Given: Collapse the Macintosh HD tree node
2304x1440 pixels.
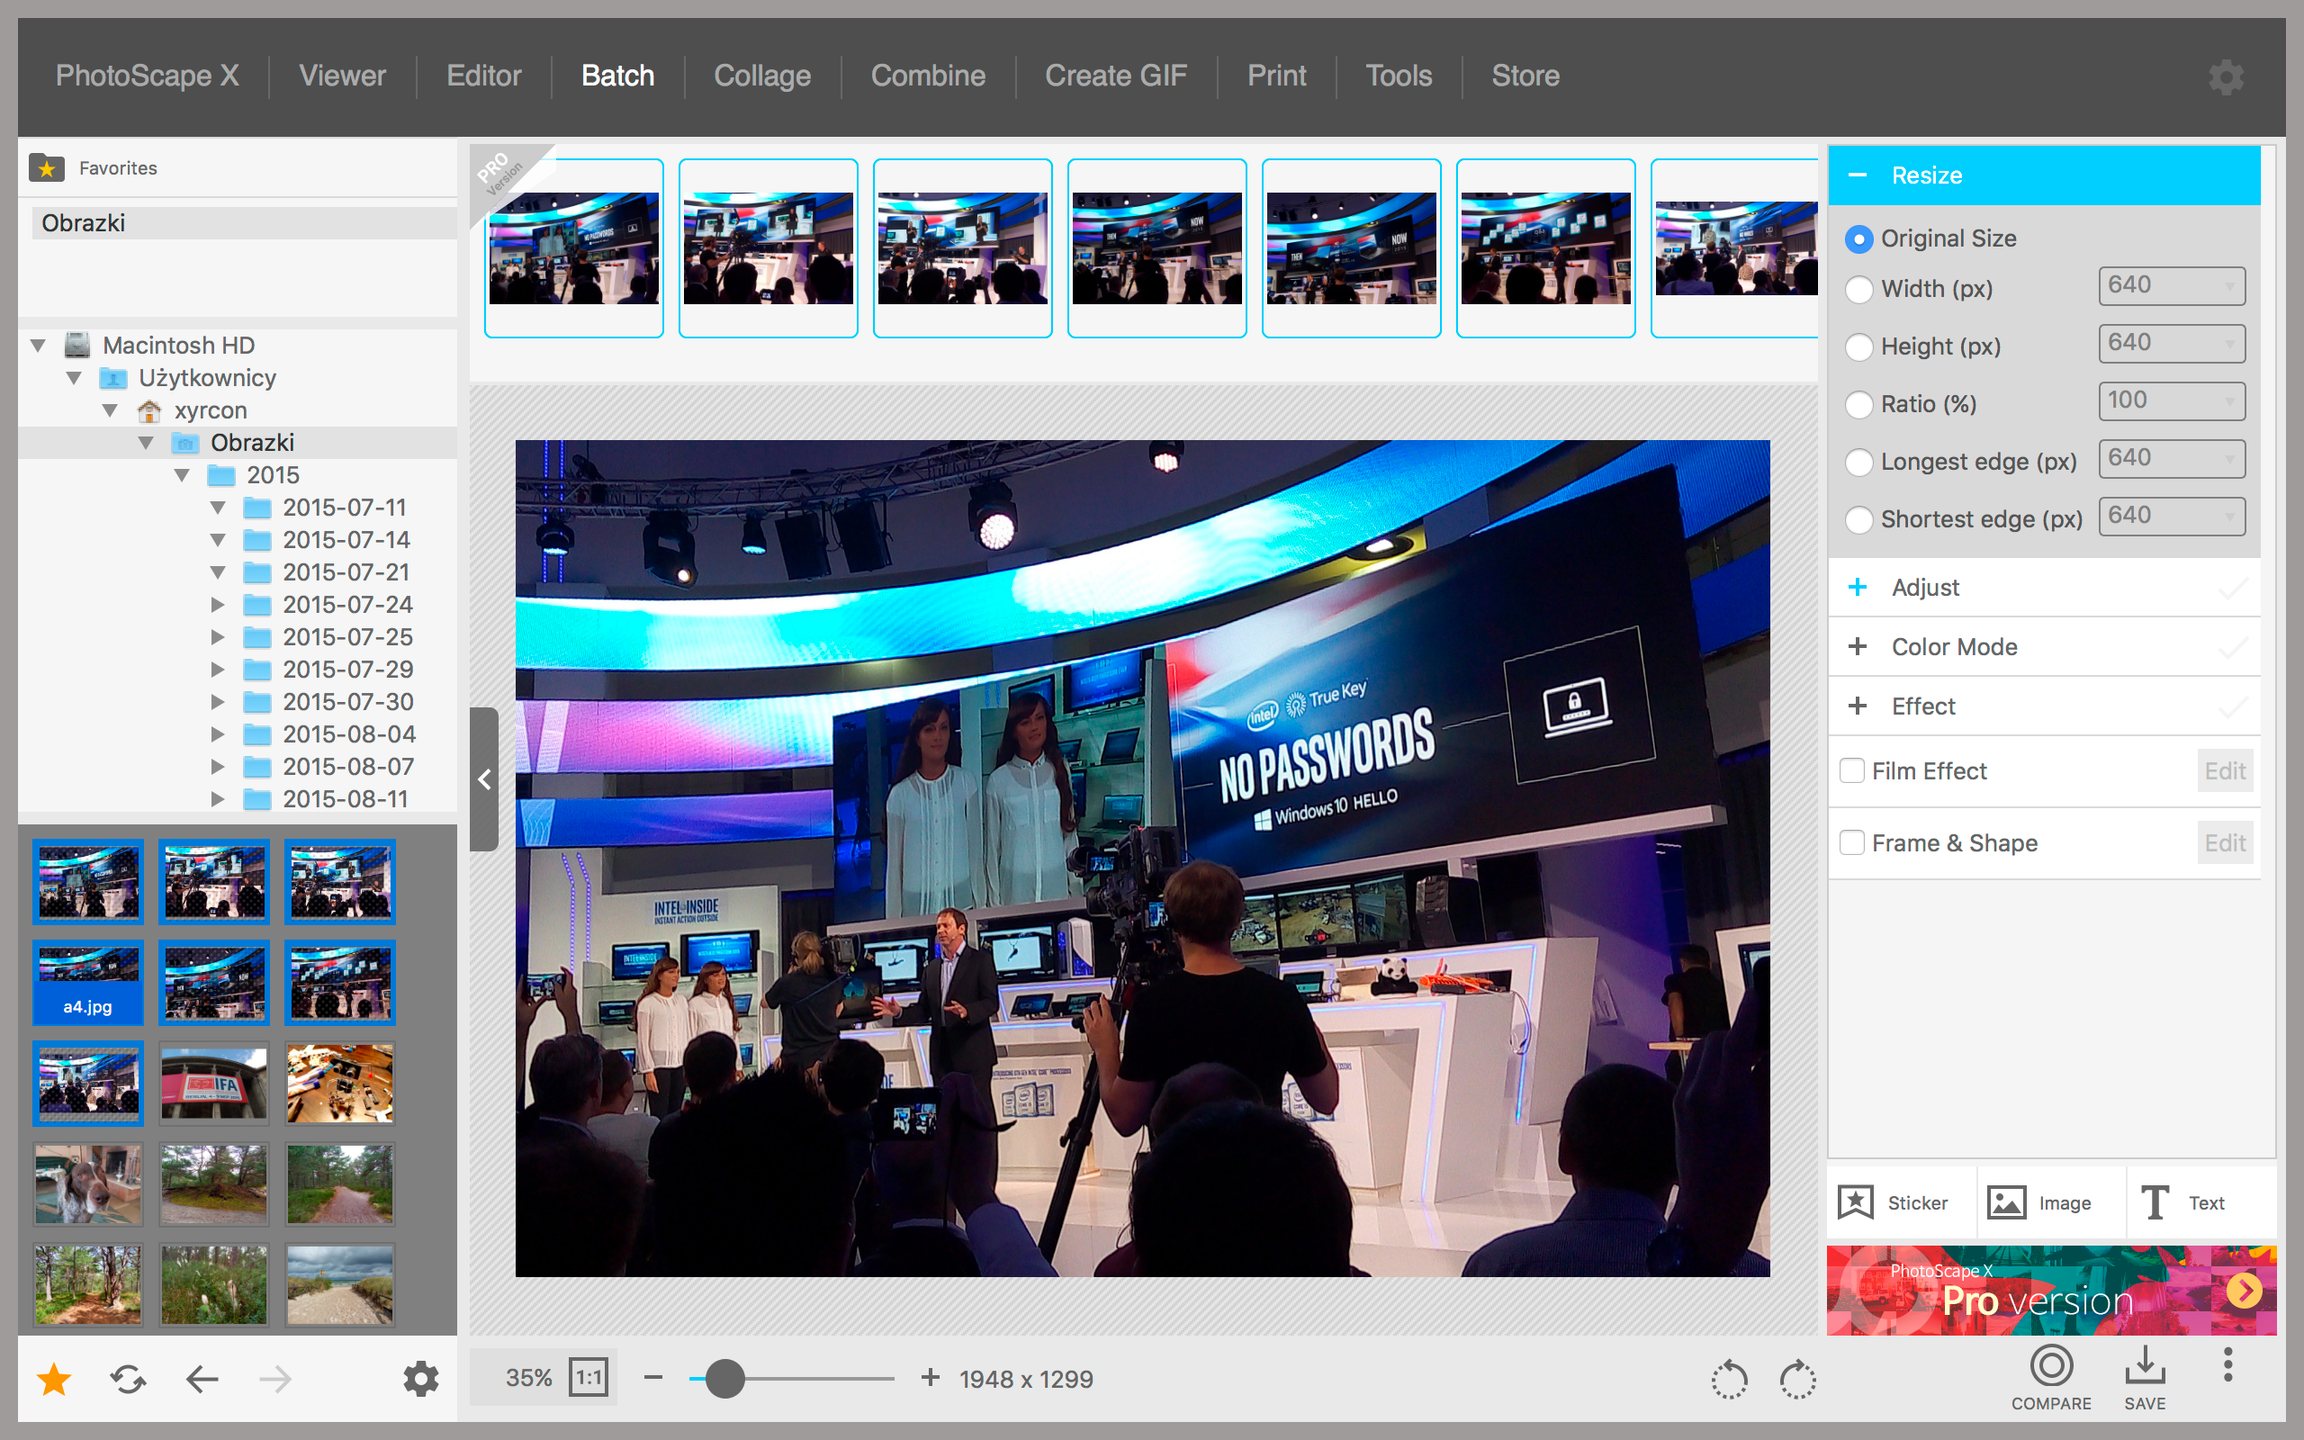Looking at the screenshot, I should [x=38, y=345].
